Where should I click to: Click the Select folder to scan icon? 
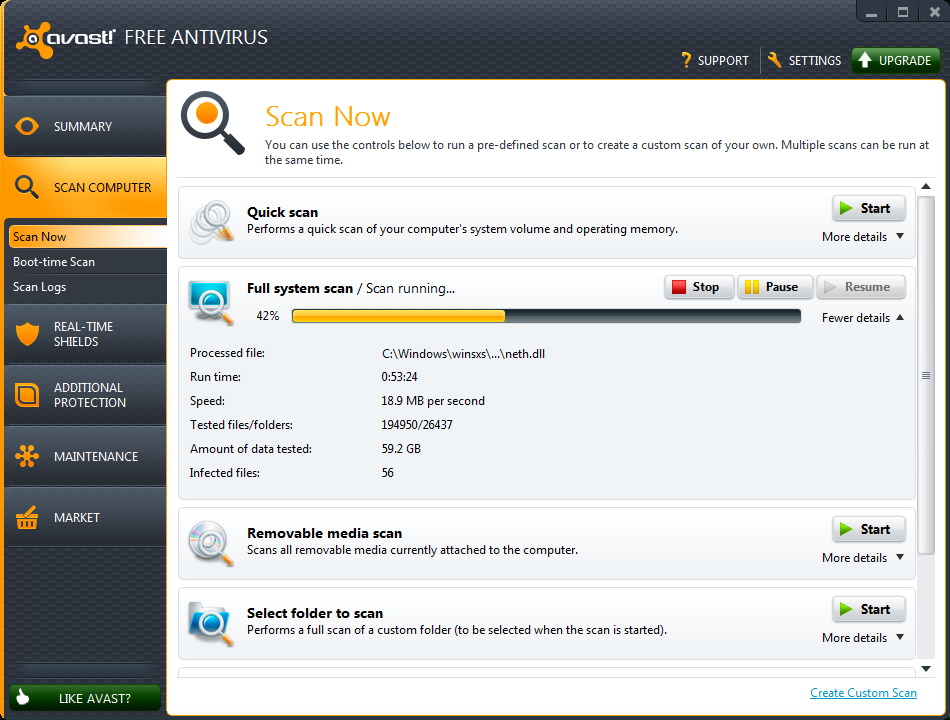pos(210,623)
